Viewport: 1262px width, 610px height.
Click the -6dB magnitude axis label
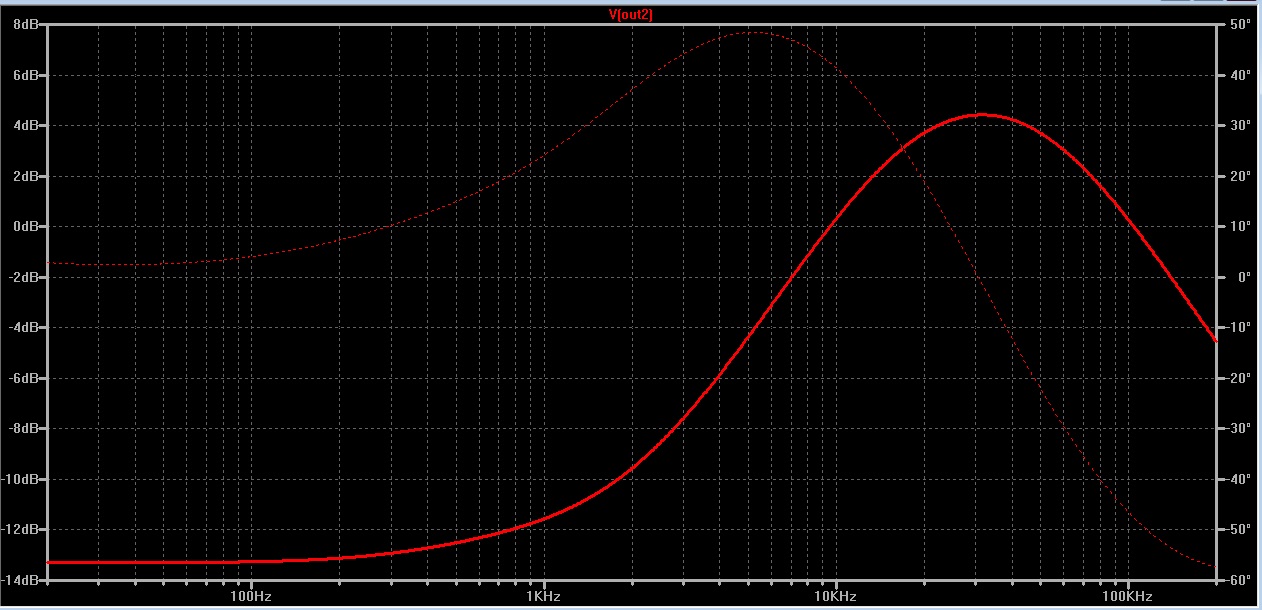coord(23,378)
